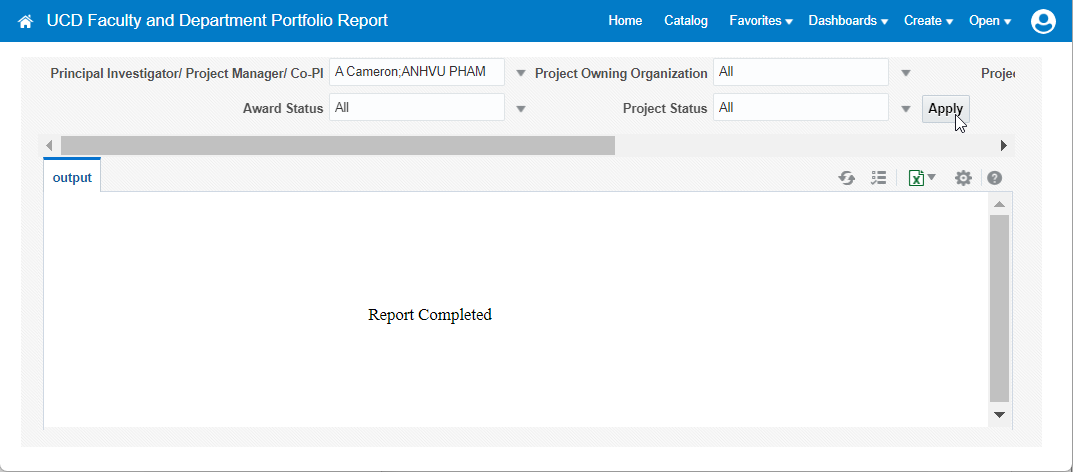Click the report vertical scrollbar down arrow
Viewport: 1073px width, 472px height.
(998, 414)
